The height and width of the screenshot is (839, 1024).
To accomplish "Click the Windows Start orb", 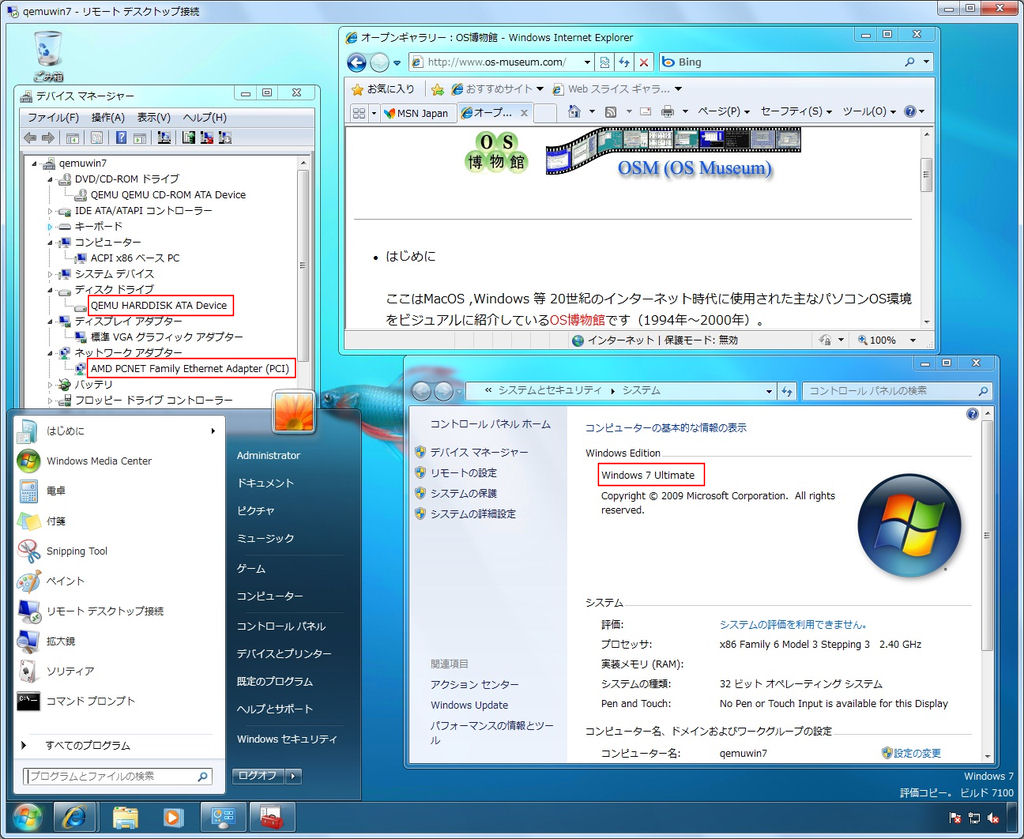I will [27, 817].
